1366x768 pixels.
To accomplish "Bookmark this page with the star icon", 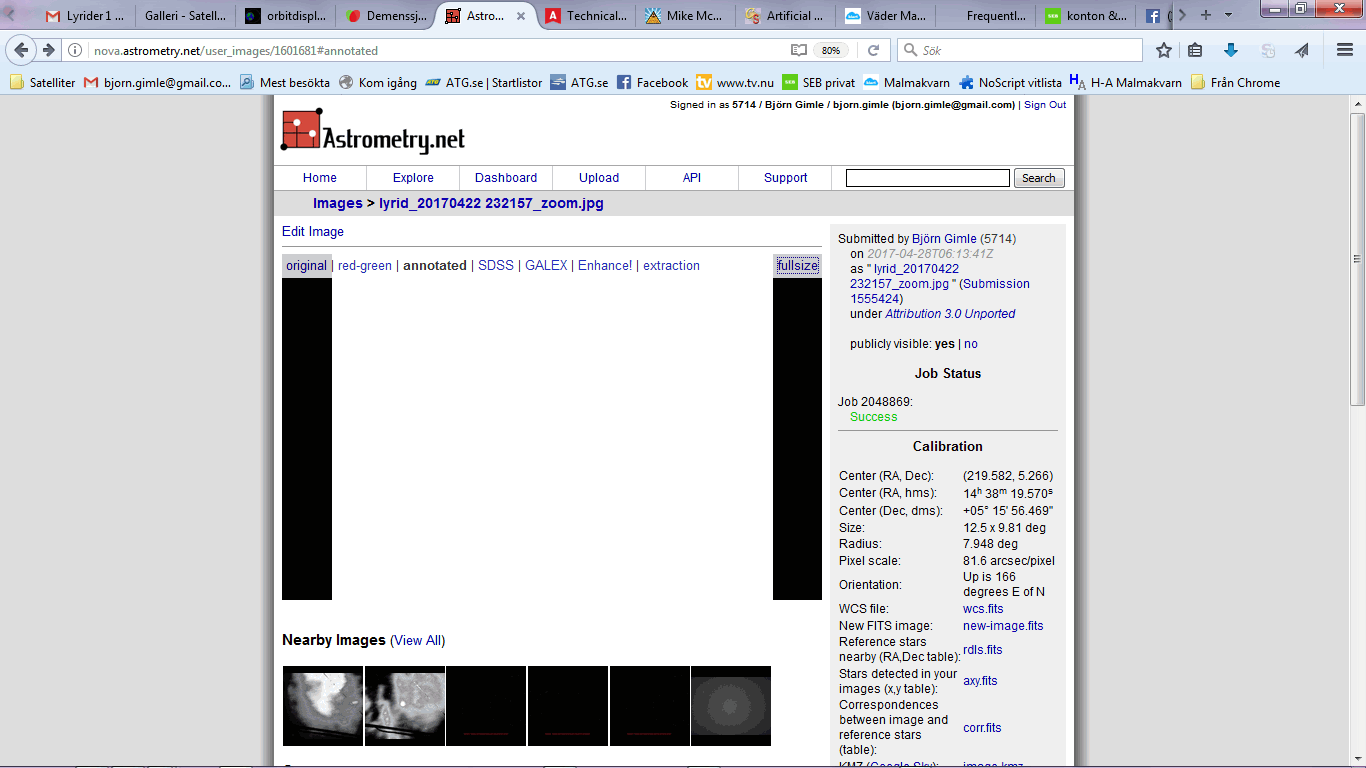I will [1163, 50].
